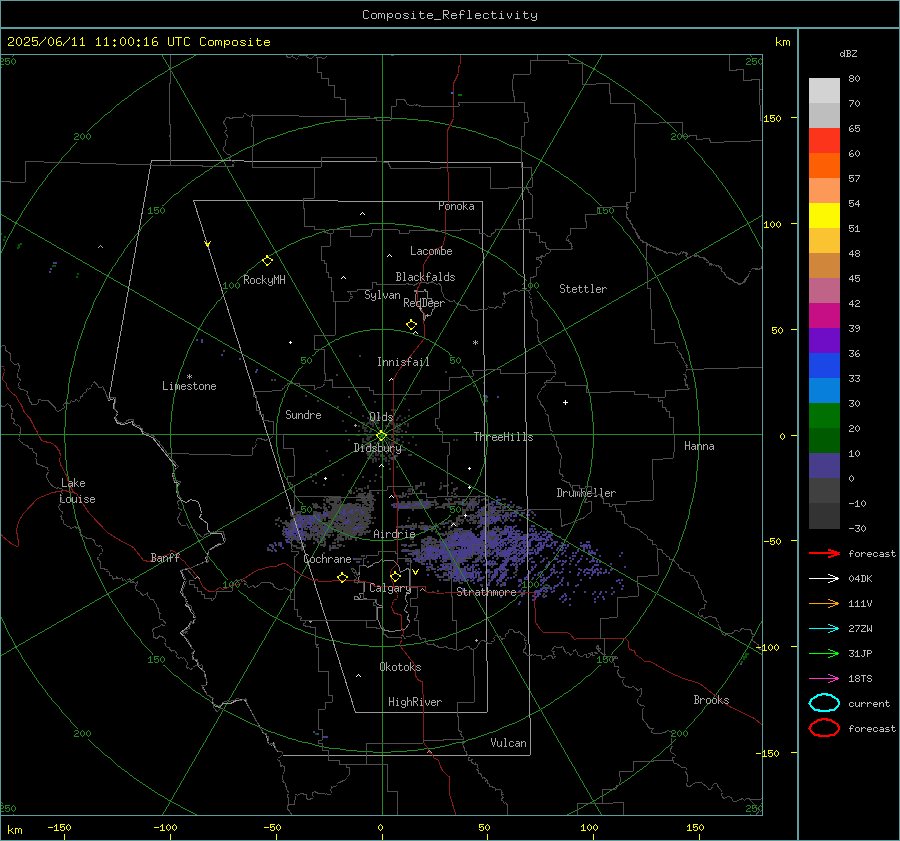The height and width of the screenshot is (841, 900).
Task: Click the Hanna city label
Action: [x=699, y=446]
